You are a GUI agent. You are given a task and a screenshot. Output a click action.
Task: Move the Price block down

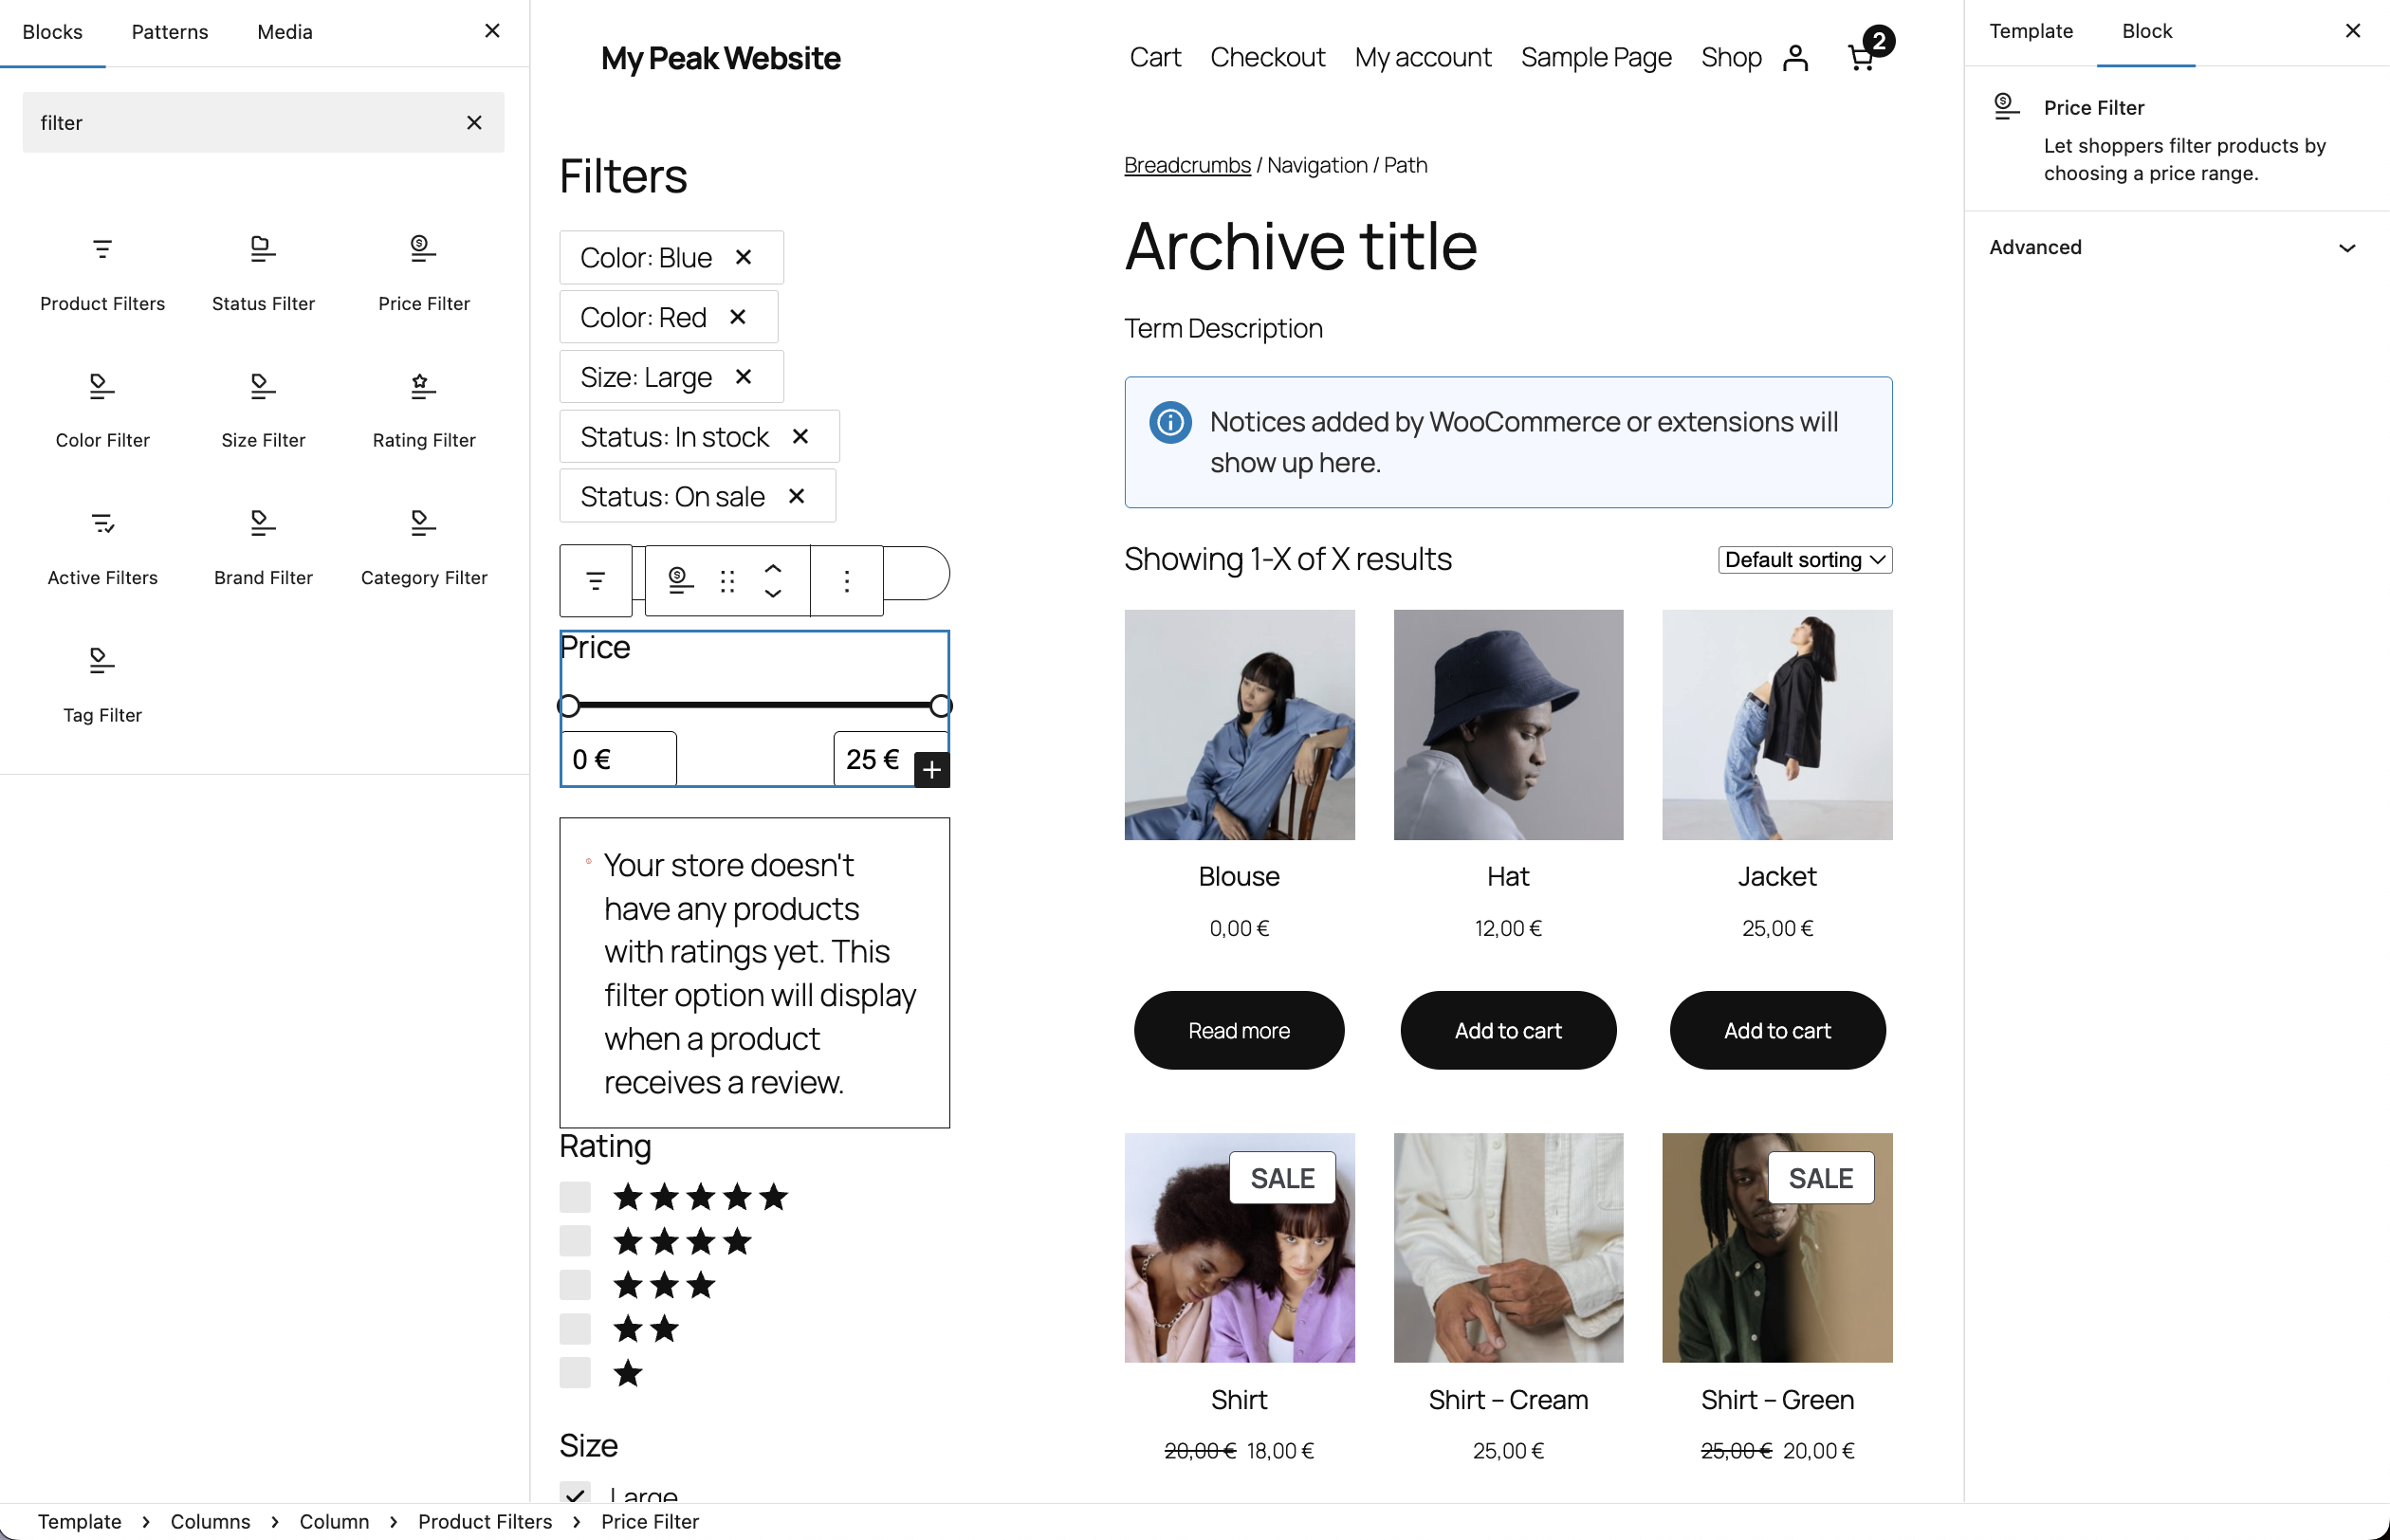coord(773,594)
